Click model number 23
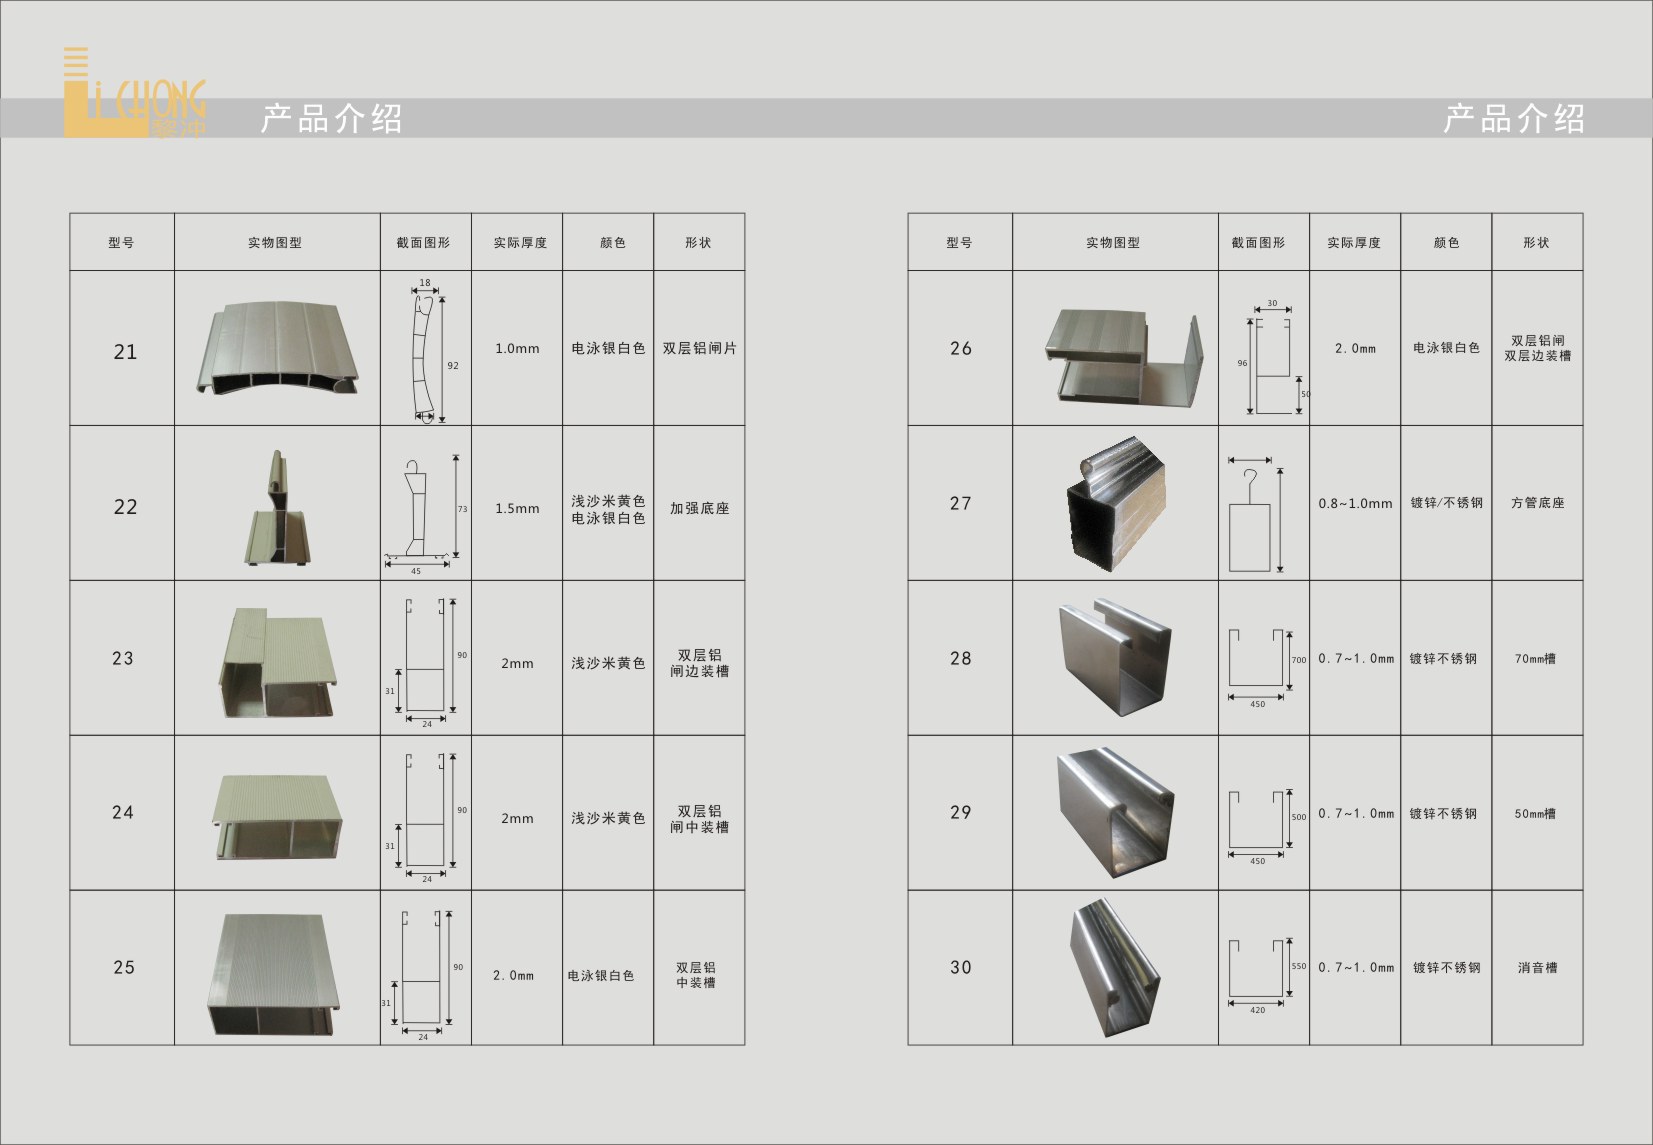This screenshot has height=1145, width=1653. 123,658
